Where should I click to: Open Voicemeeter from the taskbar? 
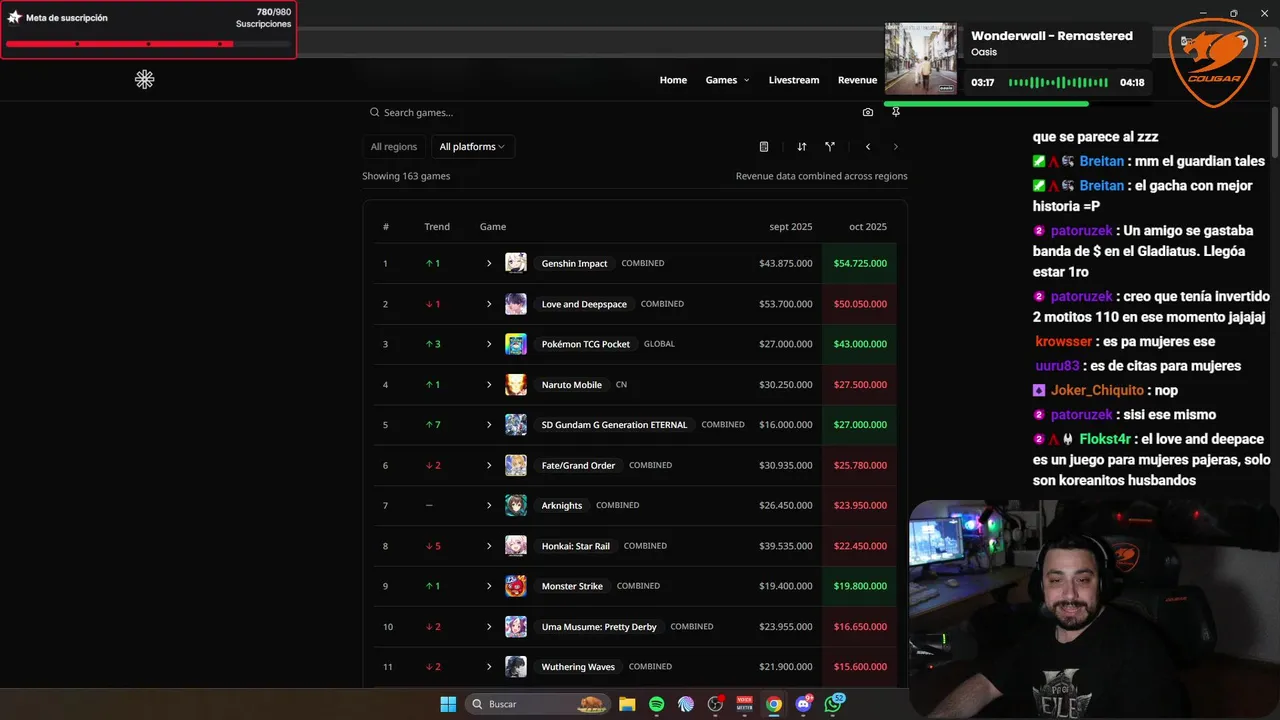pos(745,704)
